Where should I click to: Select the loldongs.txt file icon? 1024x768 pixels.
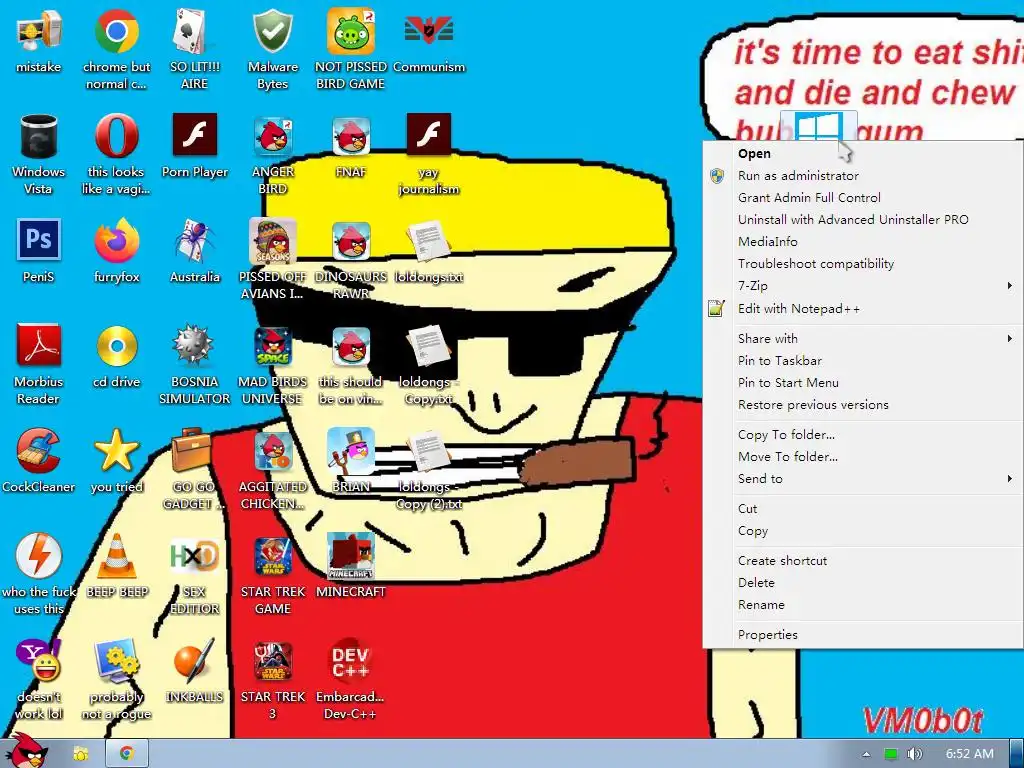coord(428,240)
